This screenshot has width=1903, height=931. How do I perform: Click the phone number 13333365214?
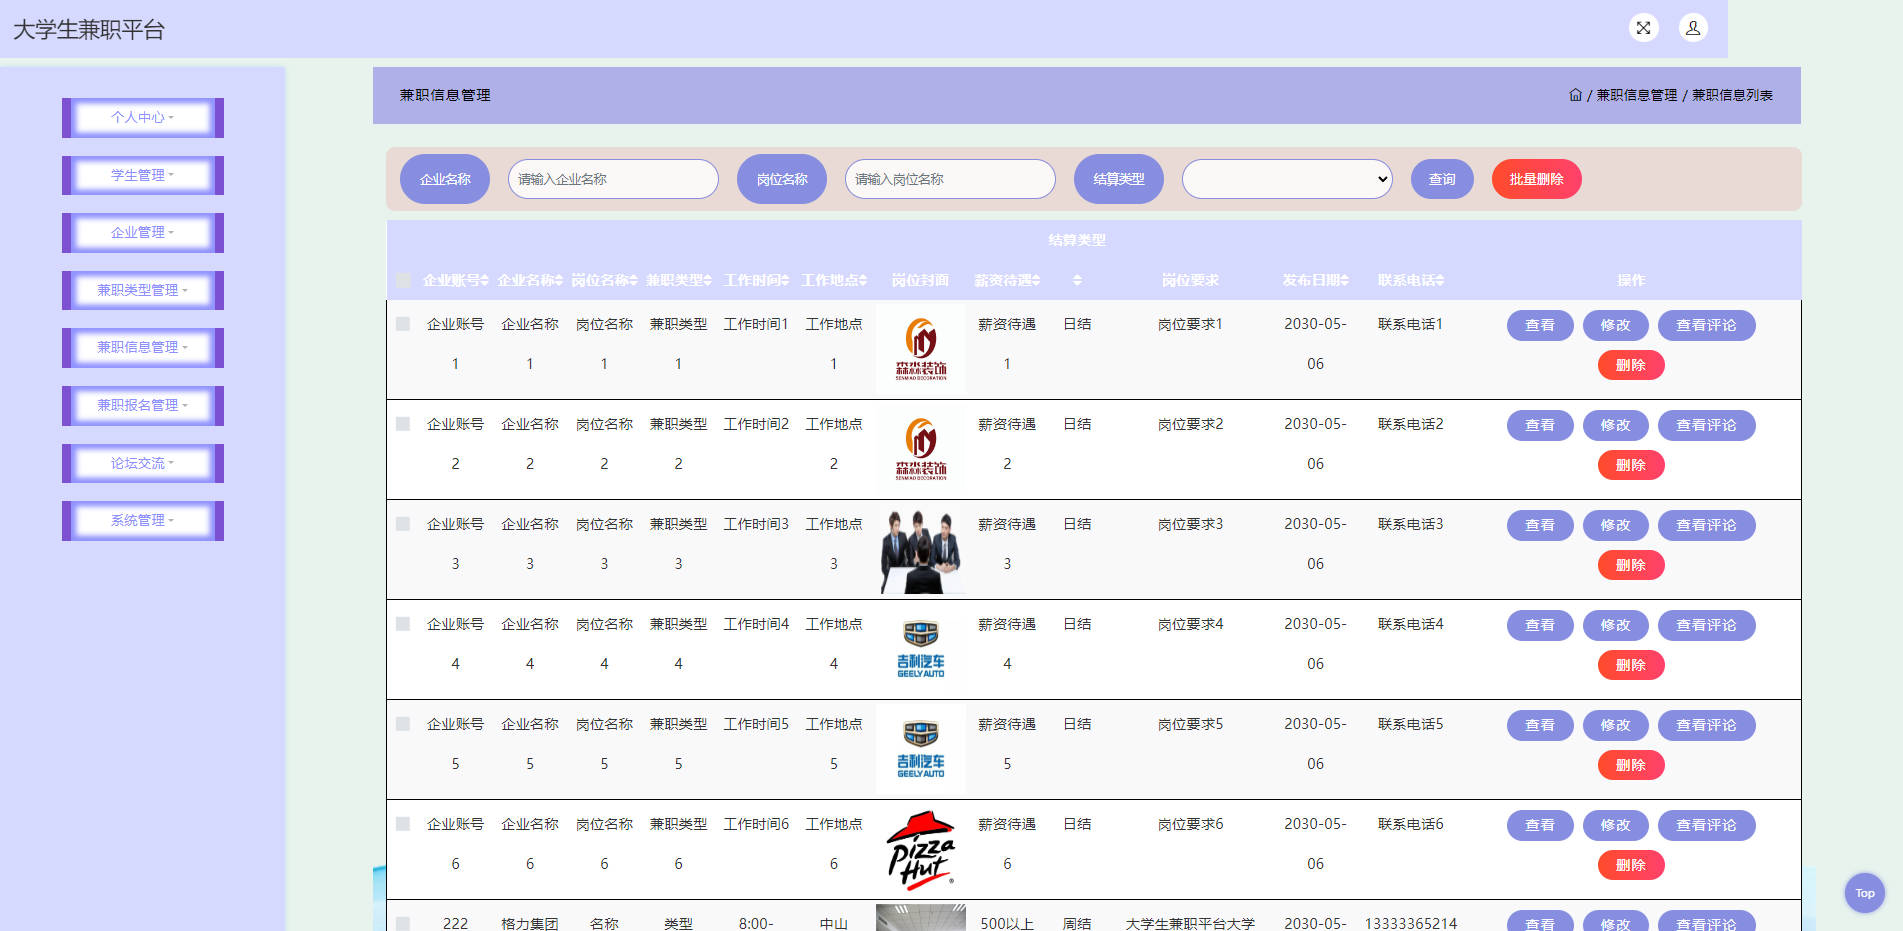pyautogui.click(x=1410, y=924)
